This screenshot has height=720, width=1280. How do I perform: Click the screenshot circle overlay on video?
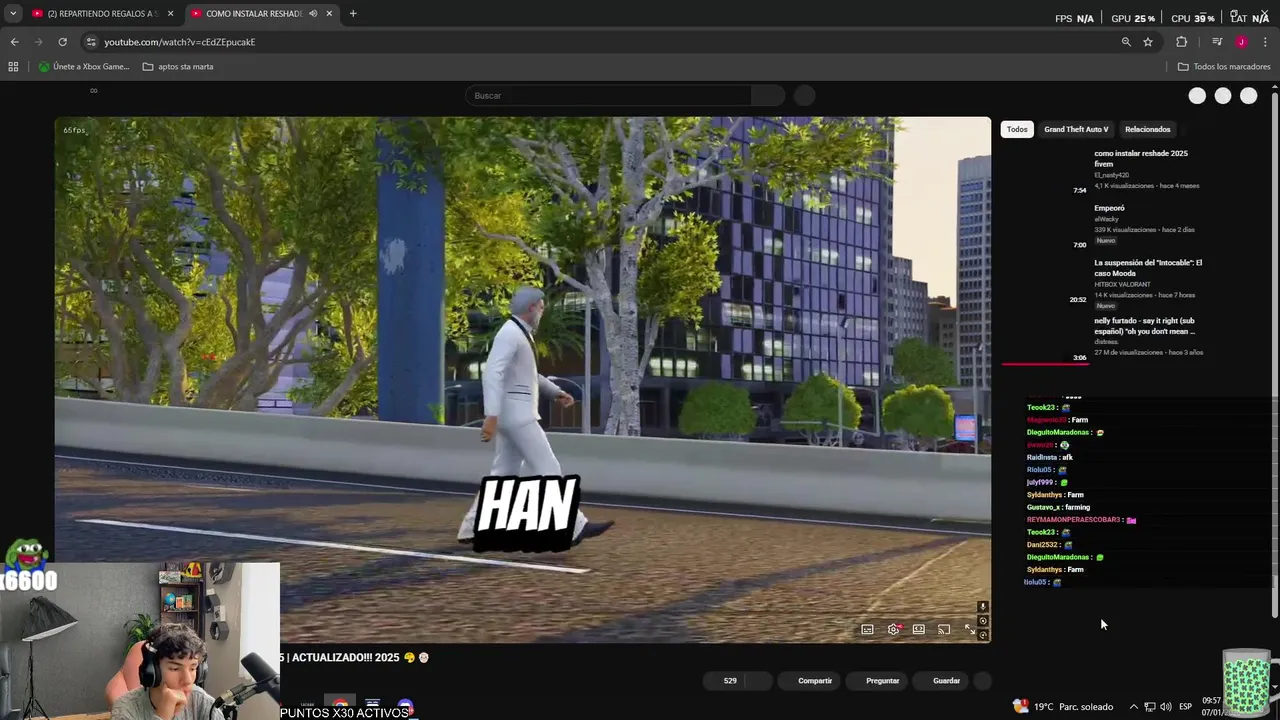pyautogui.click(x=983, y=621)
